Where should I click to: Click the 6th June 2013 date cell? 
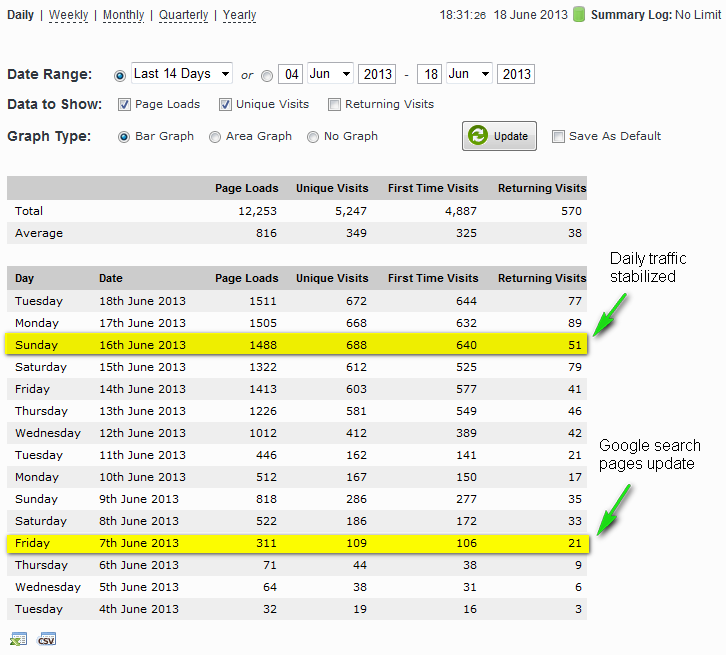click(x=138, y=565)
